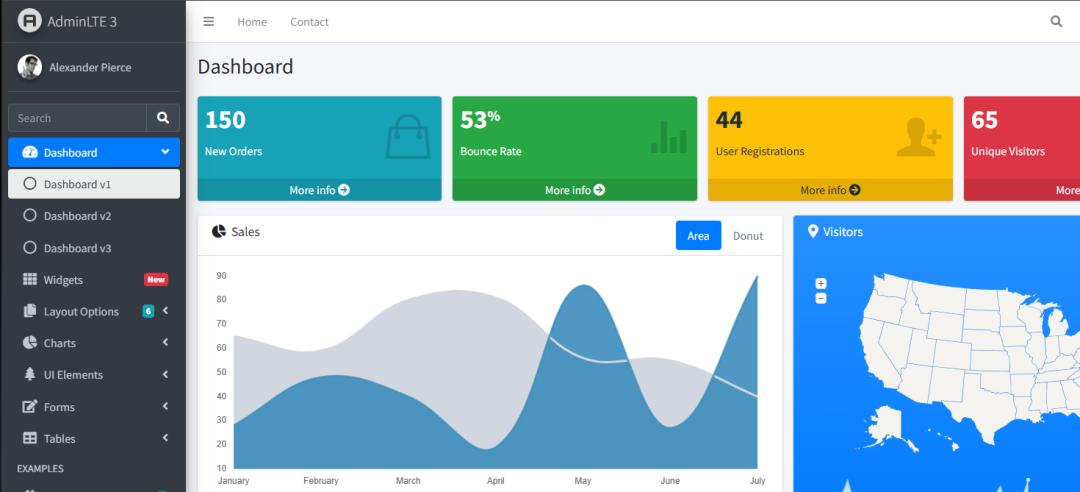This screenshot has height=492, width=1080.
Task: Click More info under New Orders
Action: click(x=319, y=190)
